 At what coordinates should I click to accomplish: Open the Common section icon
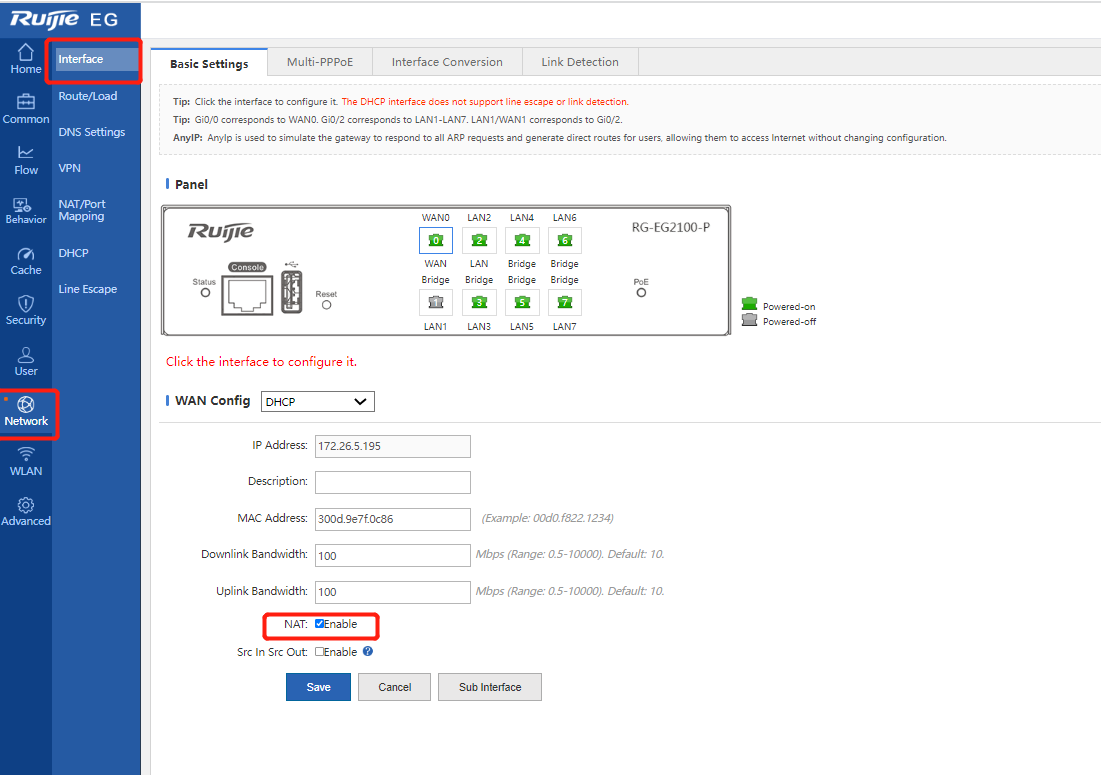coord(25,102)
